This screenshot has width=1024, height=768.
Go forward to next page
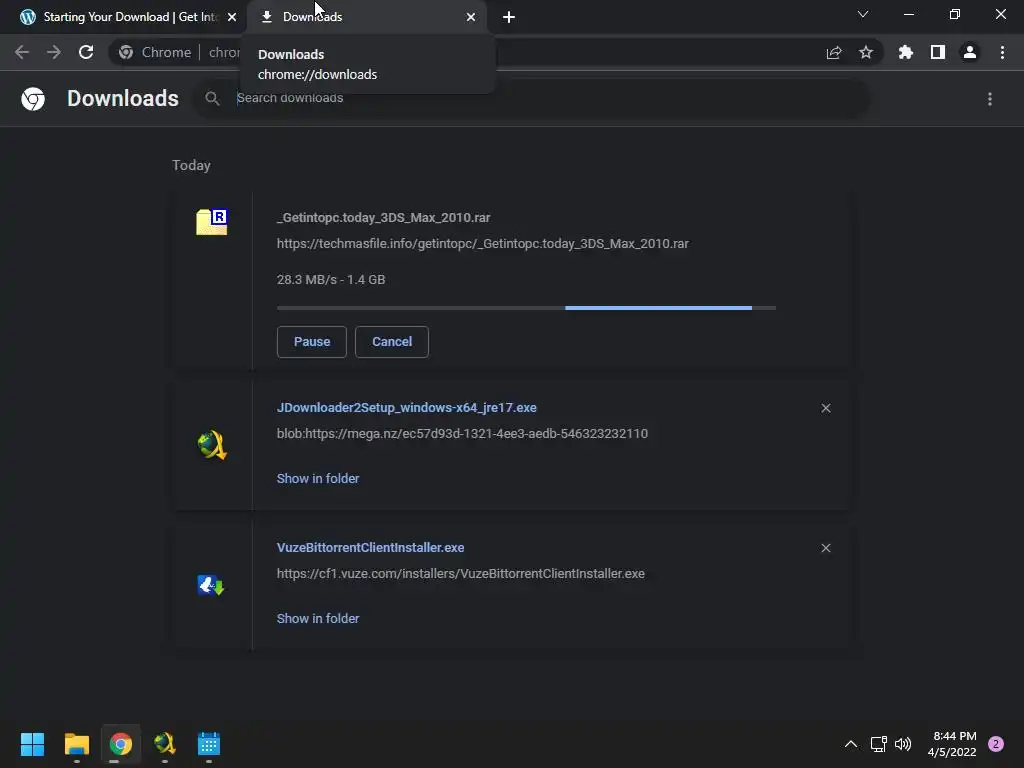pos(54,52)
